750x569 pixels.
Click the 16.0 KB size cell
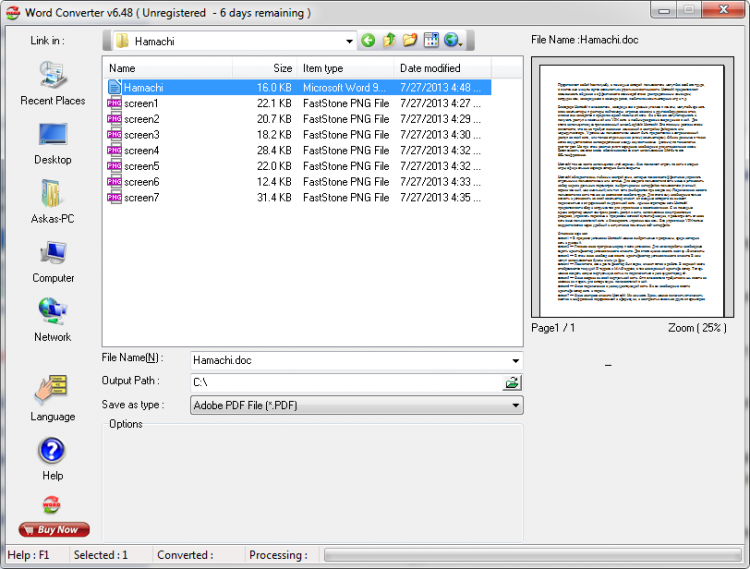[274, 88]
